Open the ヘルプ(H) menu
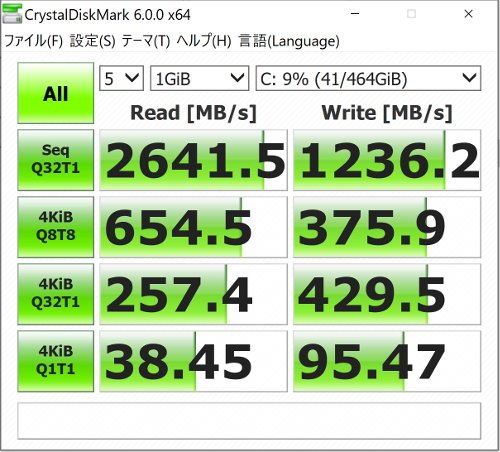The image size is (500, 452). 204,41
